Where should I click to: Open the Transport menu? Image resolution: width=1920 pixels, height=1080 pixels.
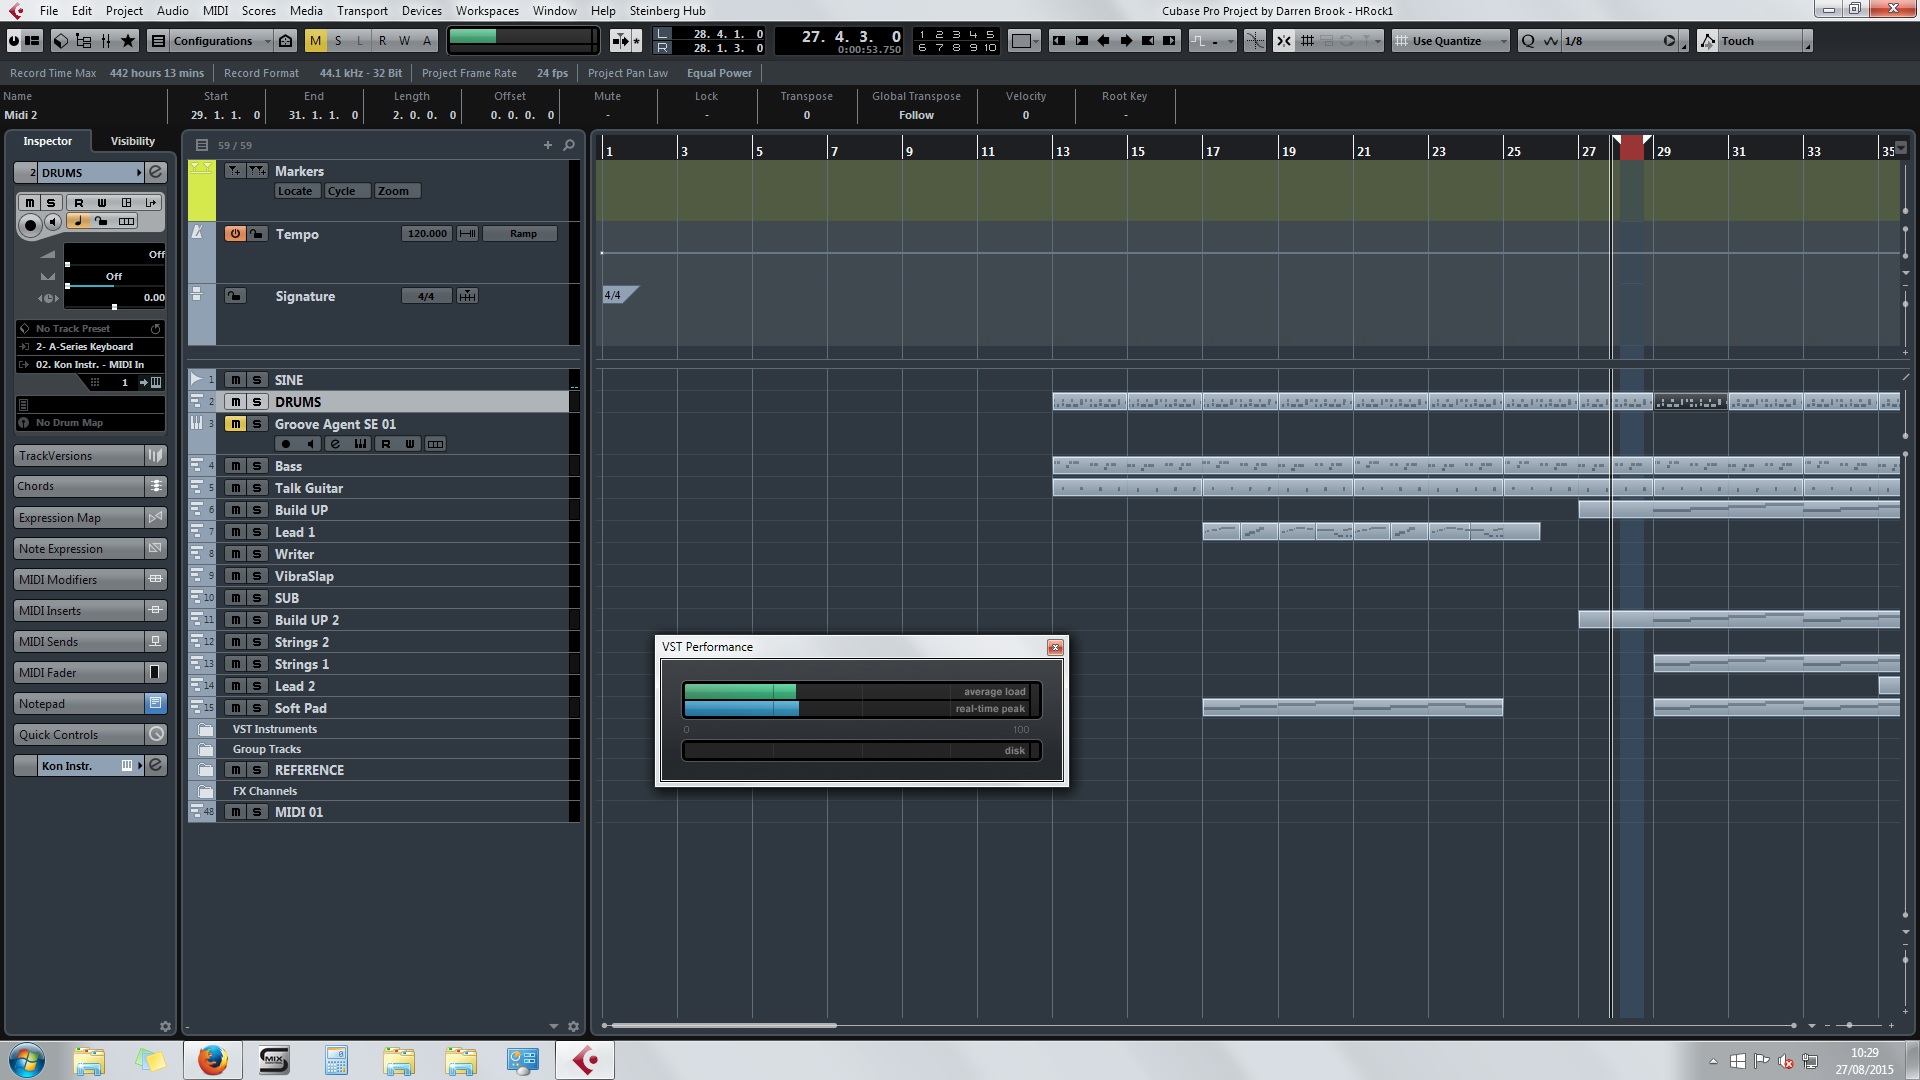pyautogui.click(x=361, y=11)
